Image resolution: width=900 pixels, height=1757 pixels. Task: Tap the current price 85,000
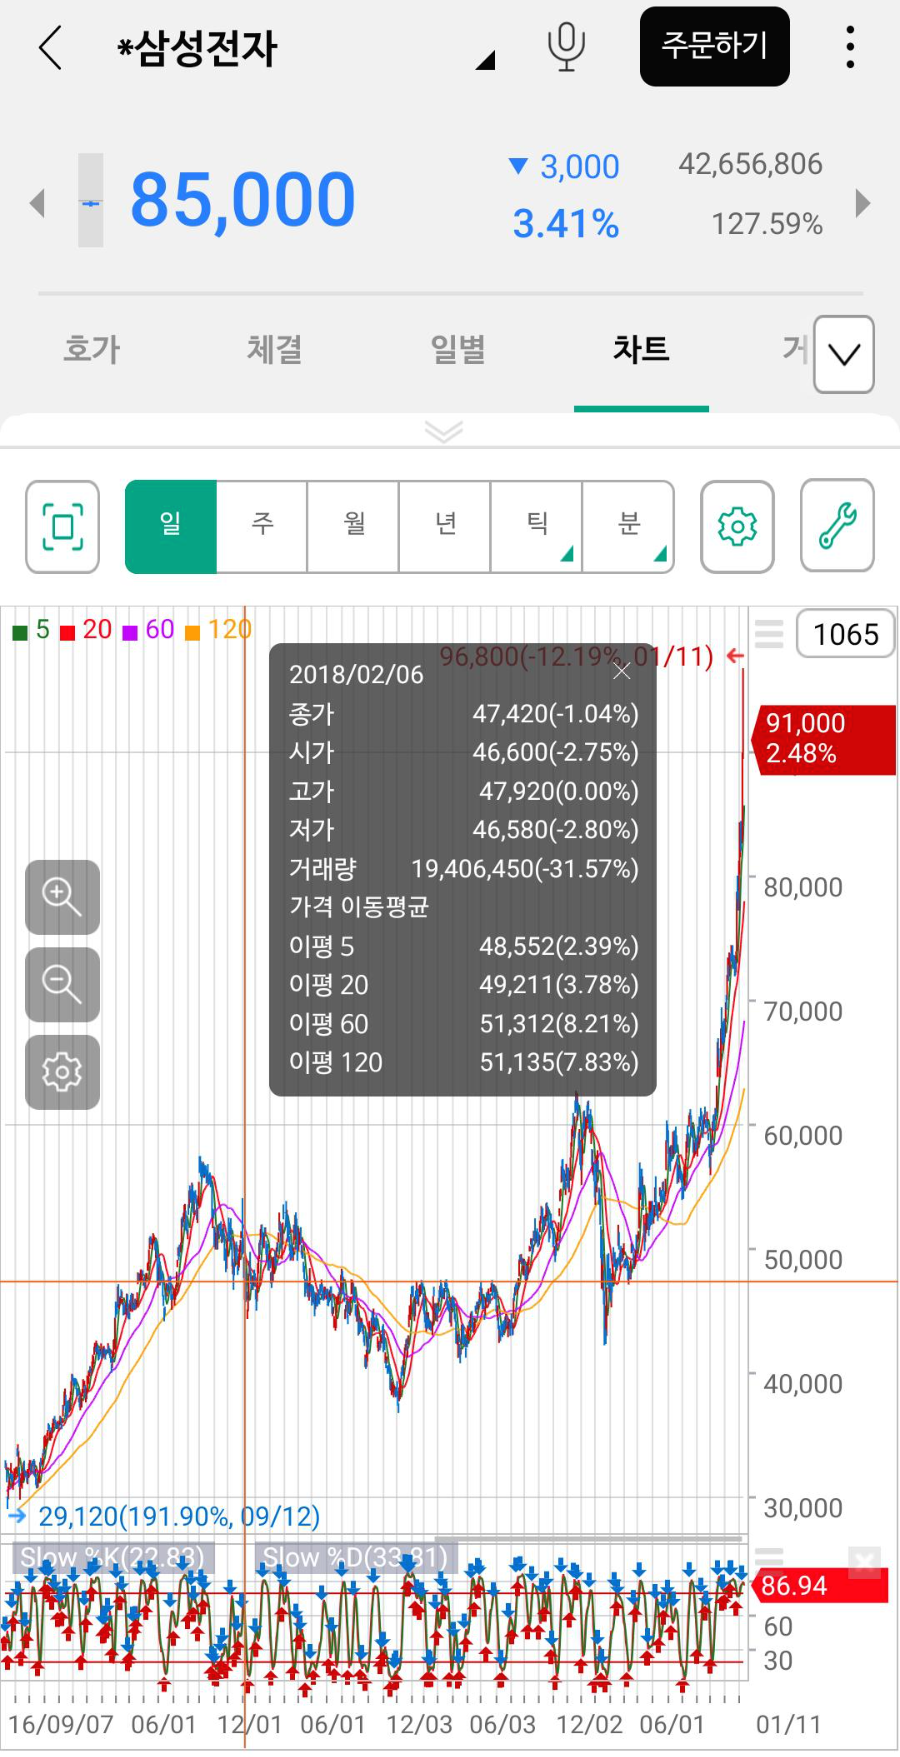[x=243, y=200]
